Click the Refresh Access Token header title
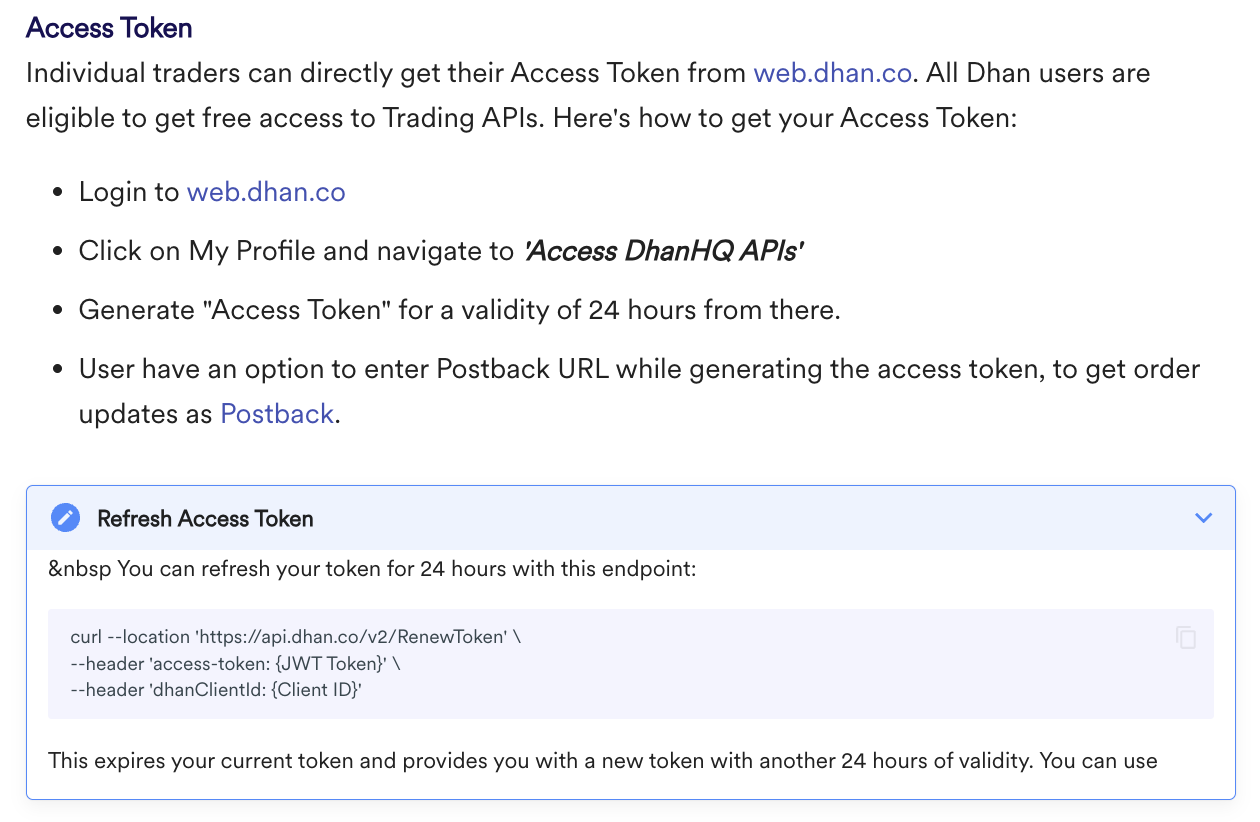 tap(205, 518)
